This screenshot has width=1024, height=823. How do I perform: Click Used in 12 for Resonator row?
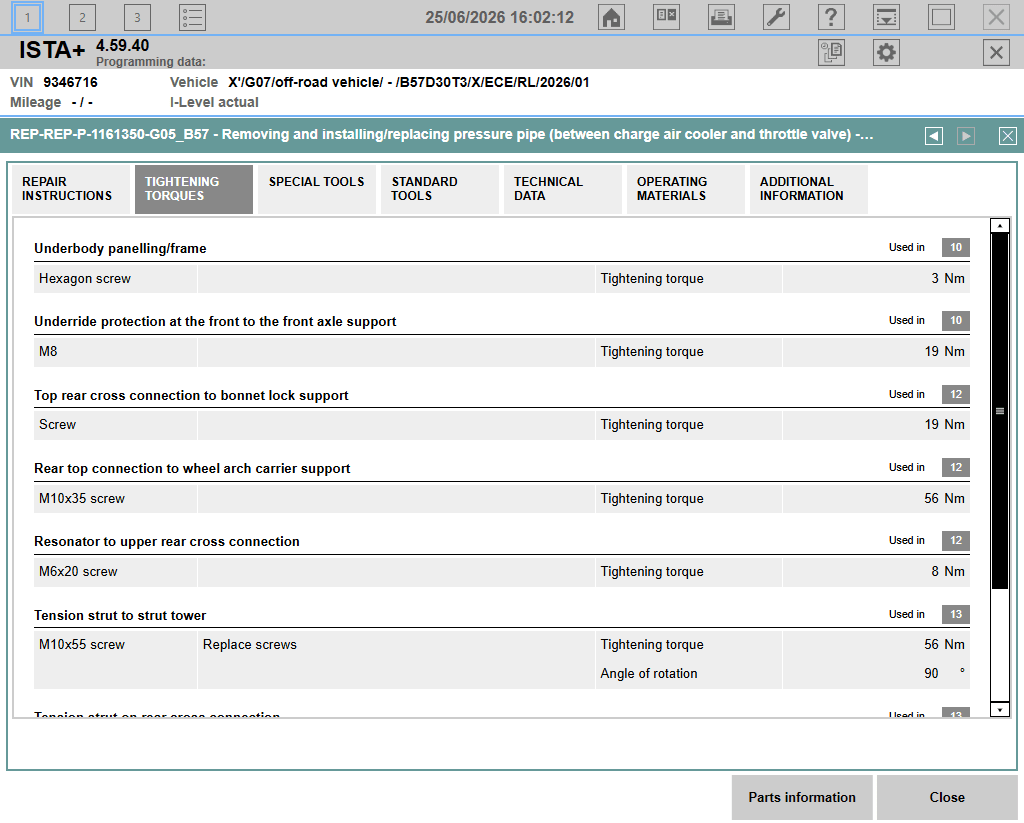pyautogui.click(x=955, y=541)
